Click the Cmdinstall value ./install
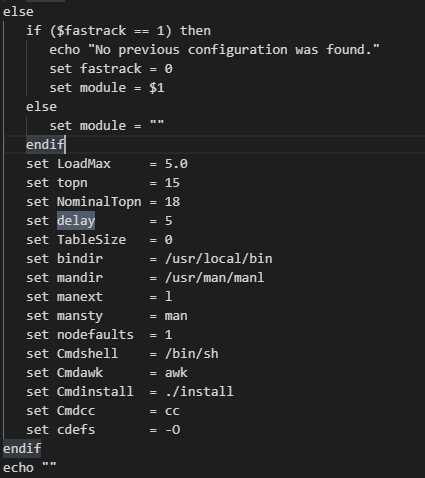425x478 pixels. click(199, 392)
